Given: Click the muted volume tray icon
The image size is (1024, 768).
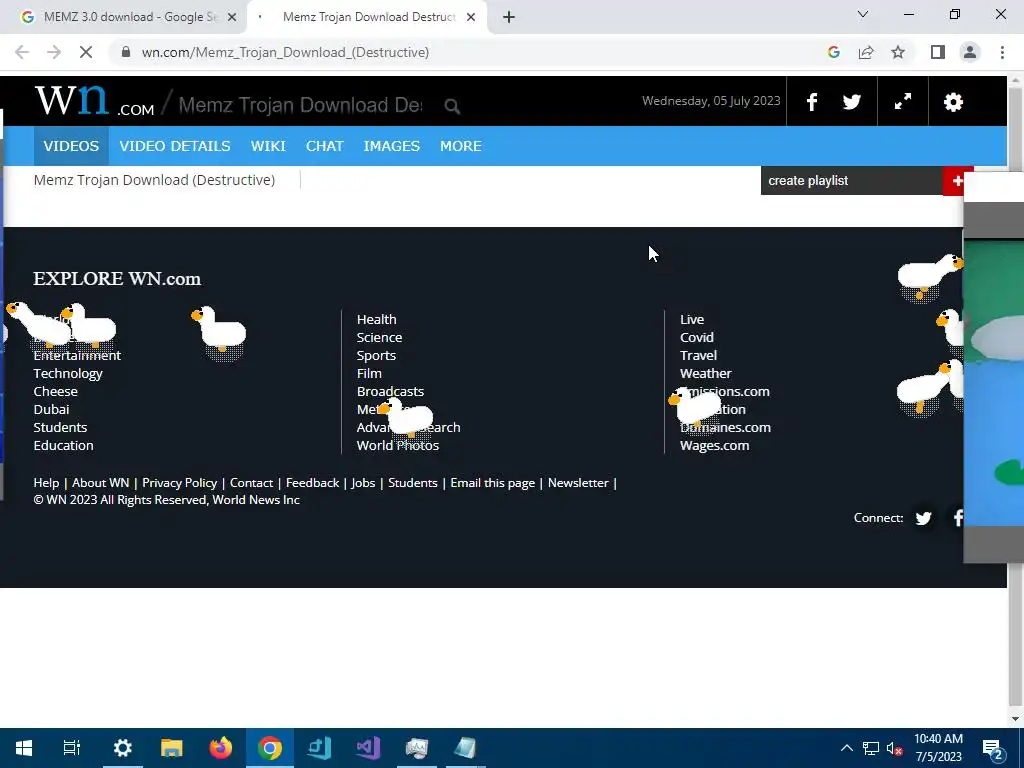Looking at the screenshot, I should tap(894, 748).
